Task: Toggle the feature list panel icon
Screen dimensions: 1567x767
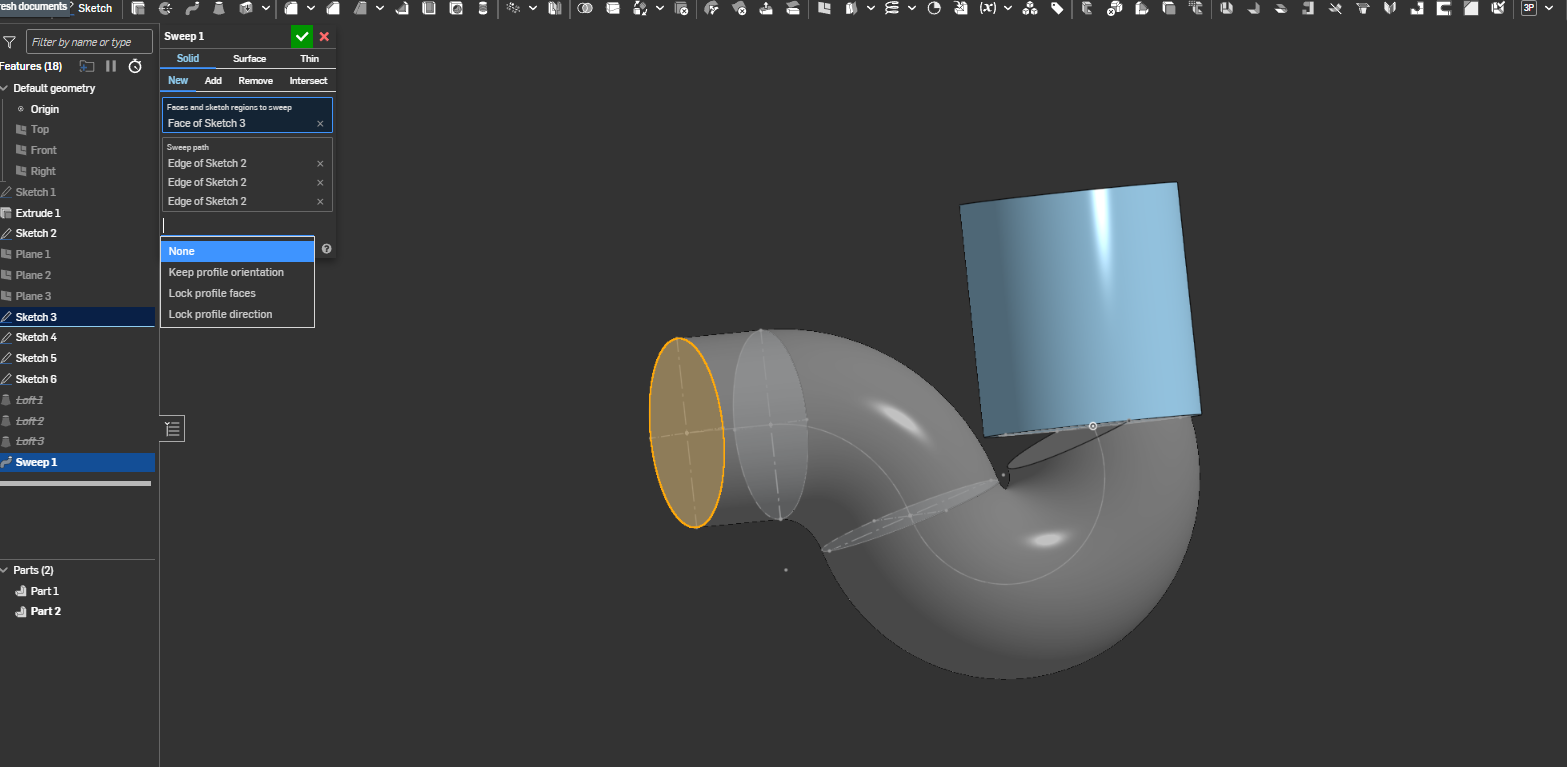Action: [173, 429]
